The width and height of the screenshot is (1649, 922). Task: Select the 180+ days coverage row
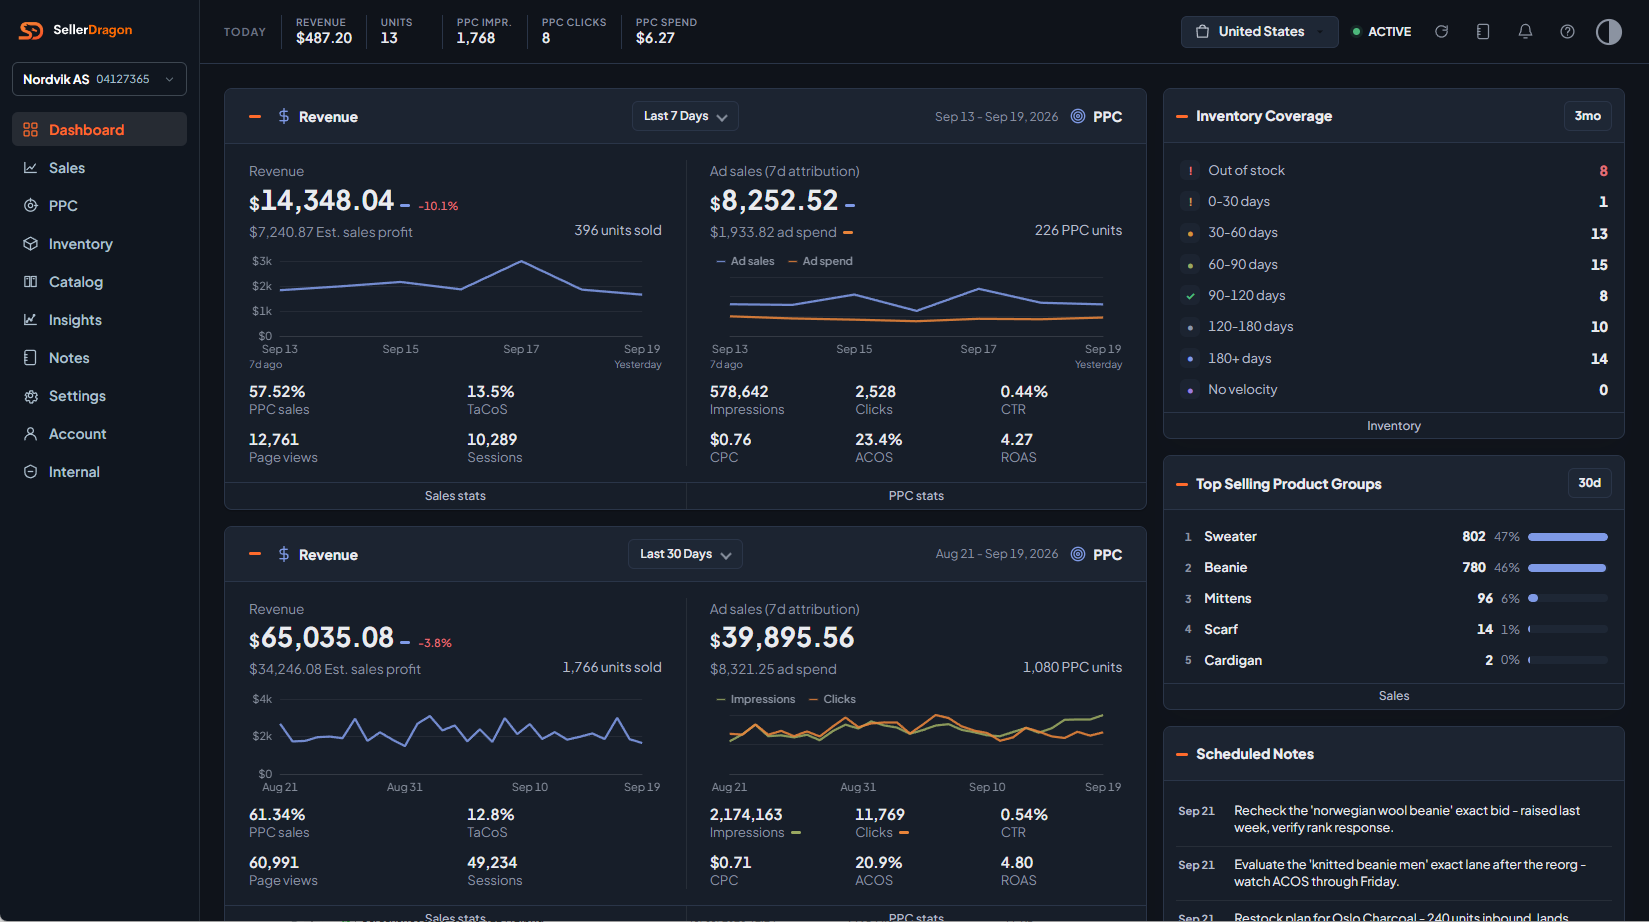click(1394, 358)
